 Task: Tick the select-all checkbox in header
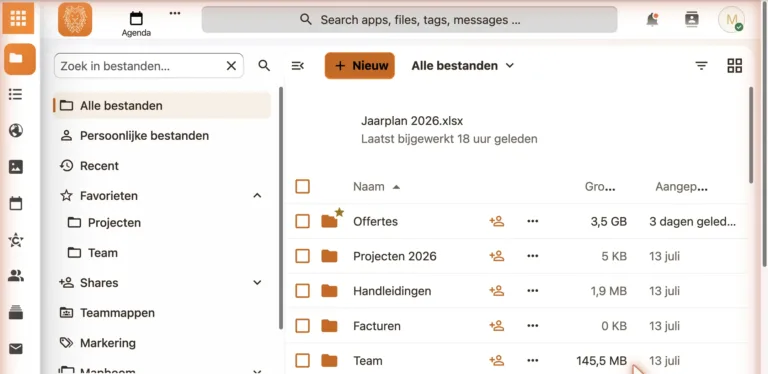(x=302, y=187)
